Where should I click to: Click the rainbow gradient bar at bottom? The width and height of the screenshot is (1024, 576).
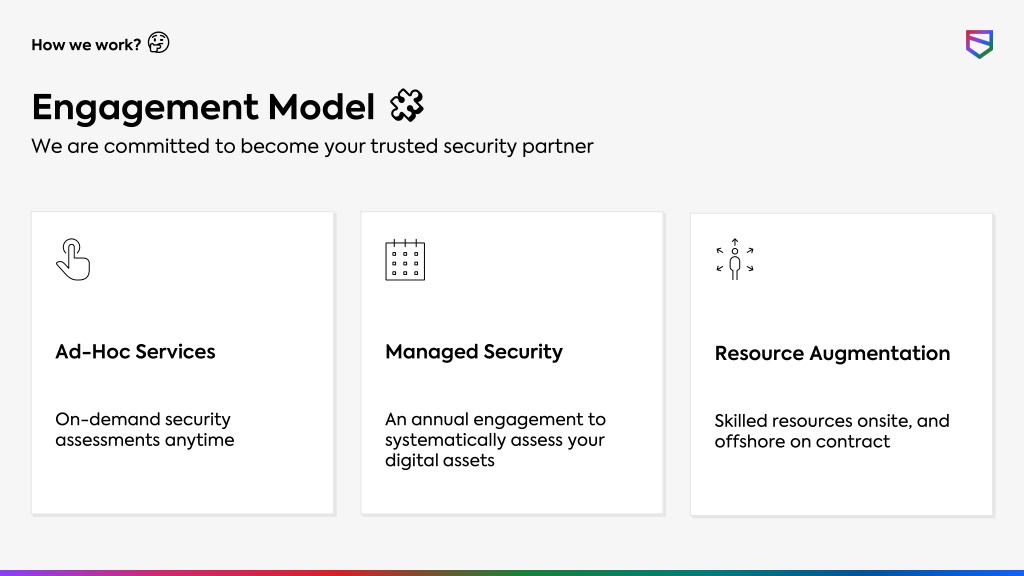tap(512, 573)
